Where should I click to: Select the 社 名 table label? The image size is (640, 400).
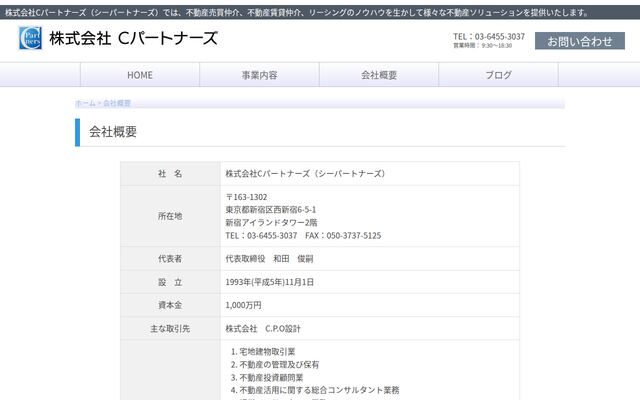tap(170, 173)
